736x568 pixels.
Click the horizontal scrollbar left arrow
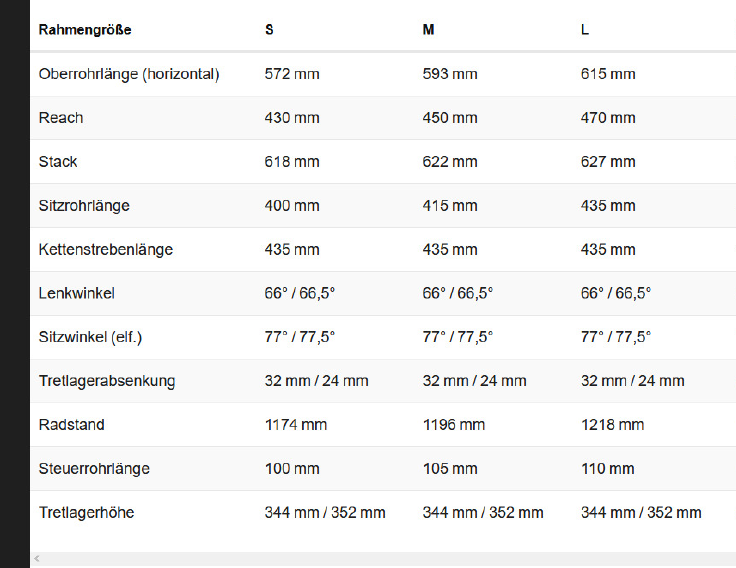37,559
